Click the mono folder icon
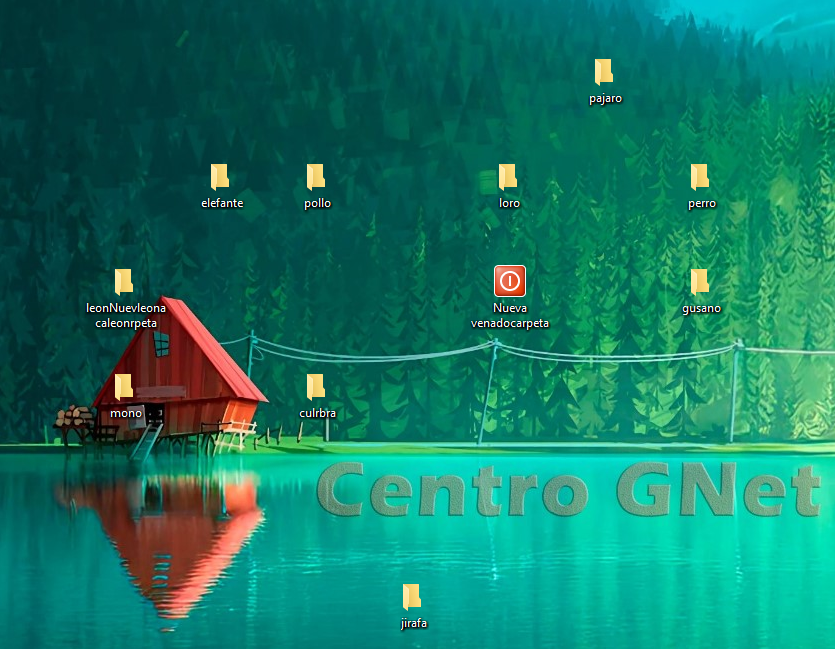The width and height of the screenshot is (835, 649). click(124, 387)
